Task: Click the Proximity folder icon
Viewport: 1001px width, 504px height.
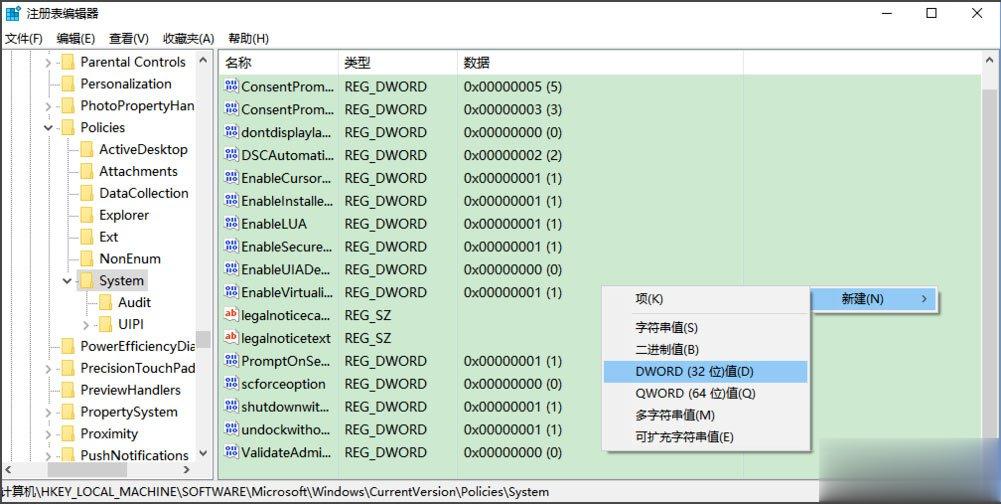Action: [x=68, y=434]
